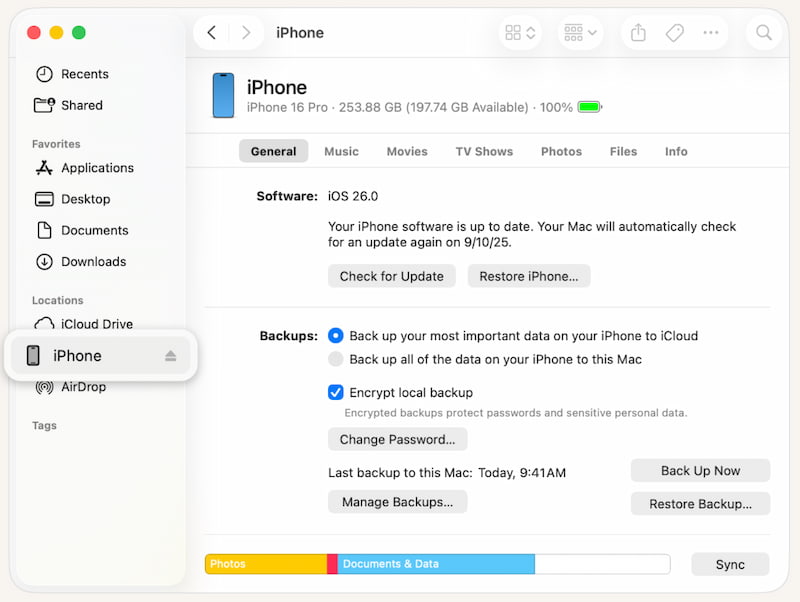Switch to the Music tab

coord(341,151)
